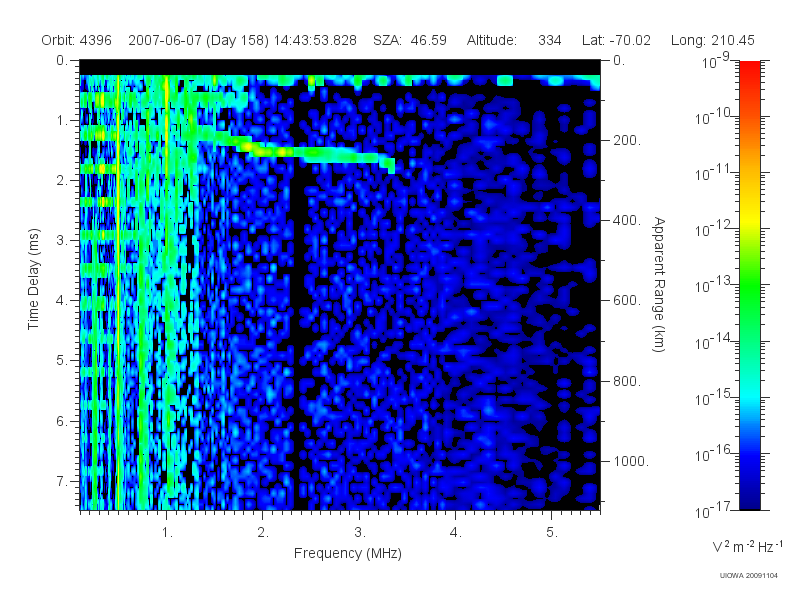800x600 pixels.
Task: Click the red top of the color bar
Action: (x=749, y=69)
